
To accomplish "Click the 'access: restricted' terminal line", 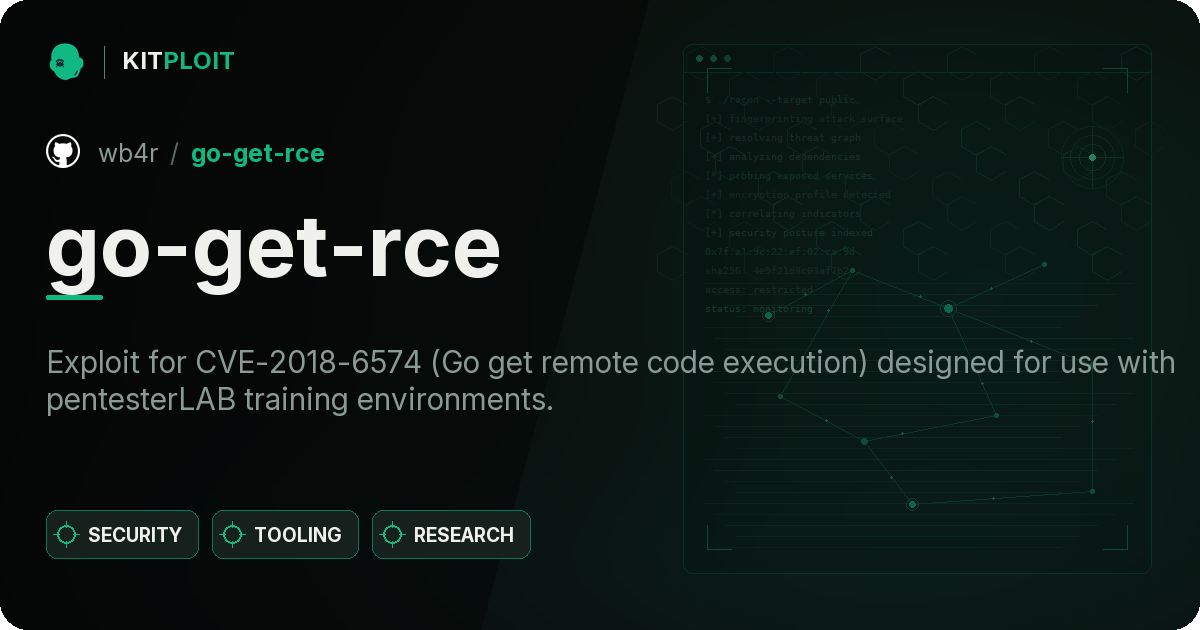I will pyautogui.click(x=759, y=290).
